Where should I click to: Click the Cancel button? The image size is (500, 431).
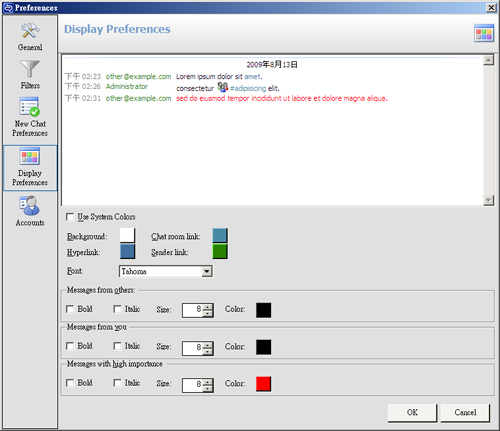465,413
